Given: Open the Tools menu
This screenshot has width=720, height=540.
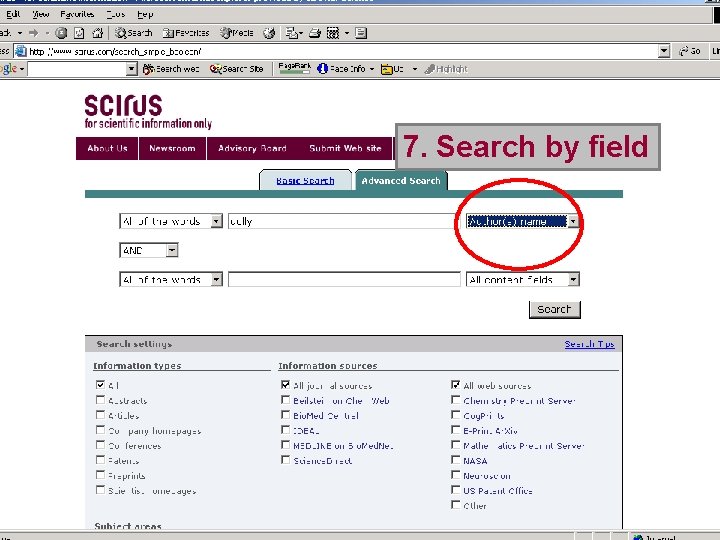Looking at the screenshot, I should (116, 14).
